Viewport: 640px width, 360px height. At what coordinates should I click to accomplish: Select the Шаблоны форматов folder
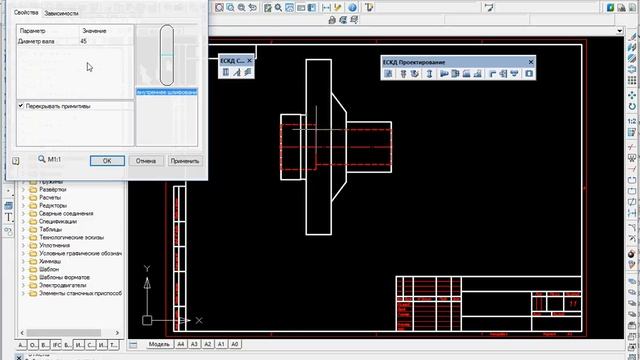pyautogui.click(x=64, y=277)
